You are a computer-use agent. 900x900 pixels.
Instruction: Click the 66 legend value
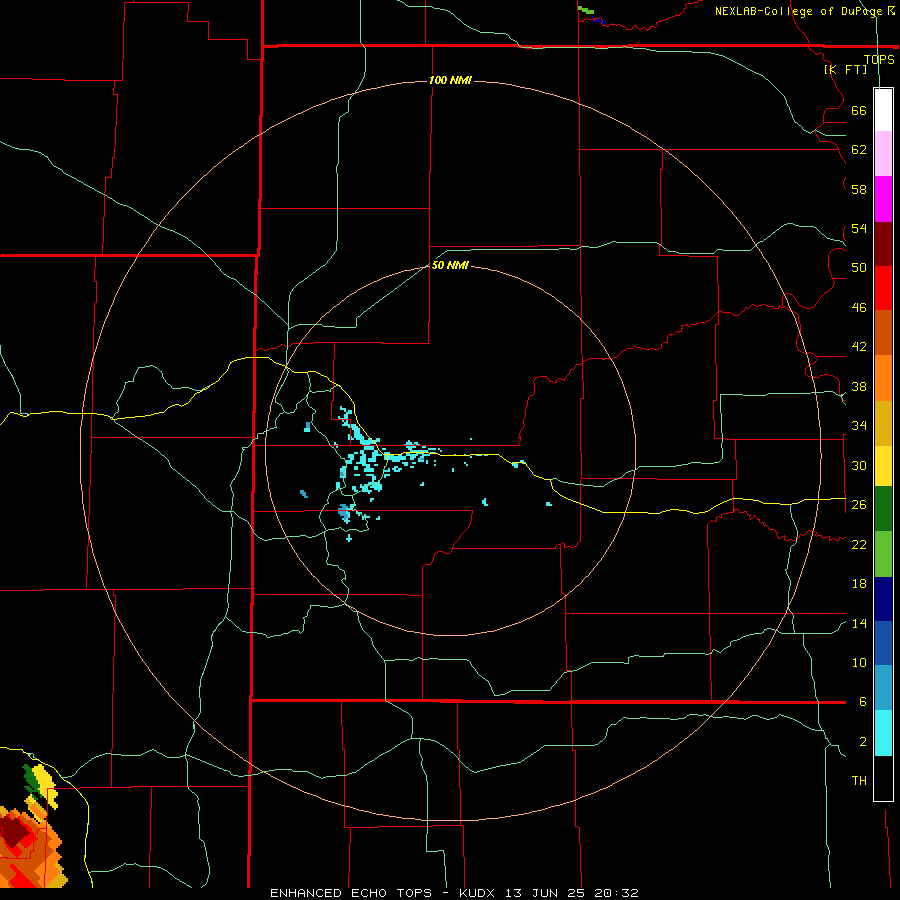click(859, 110)
